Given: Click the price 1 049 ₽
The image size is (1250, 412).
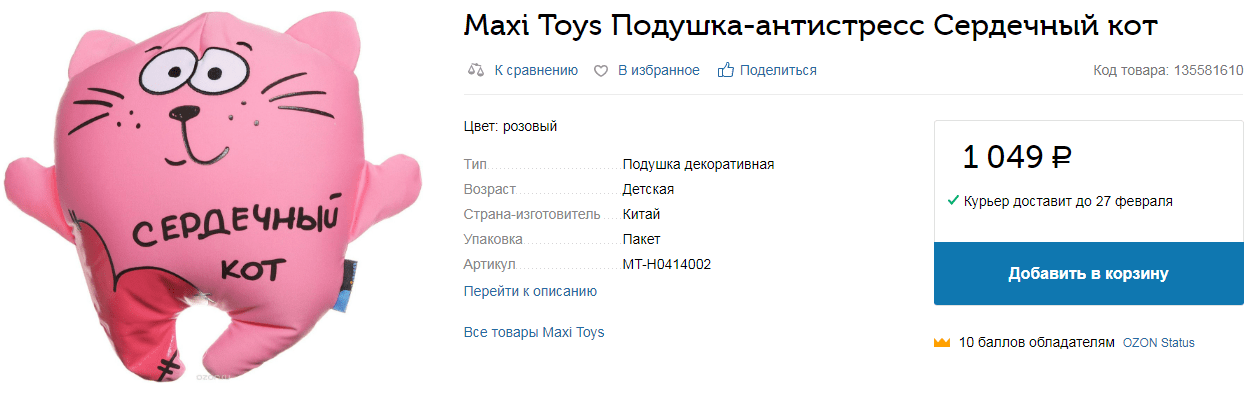Looking at the screenshot, I should click(x=1017, y=157).
